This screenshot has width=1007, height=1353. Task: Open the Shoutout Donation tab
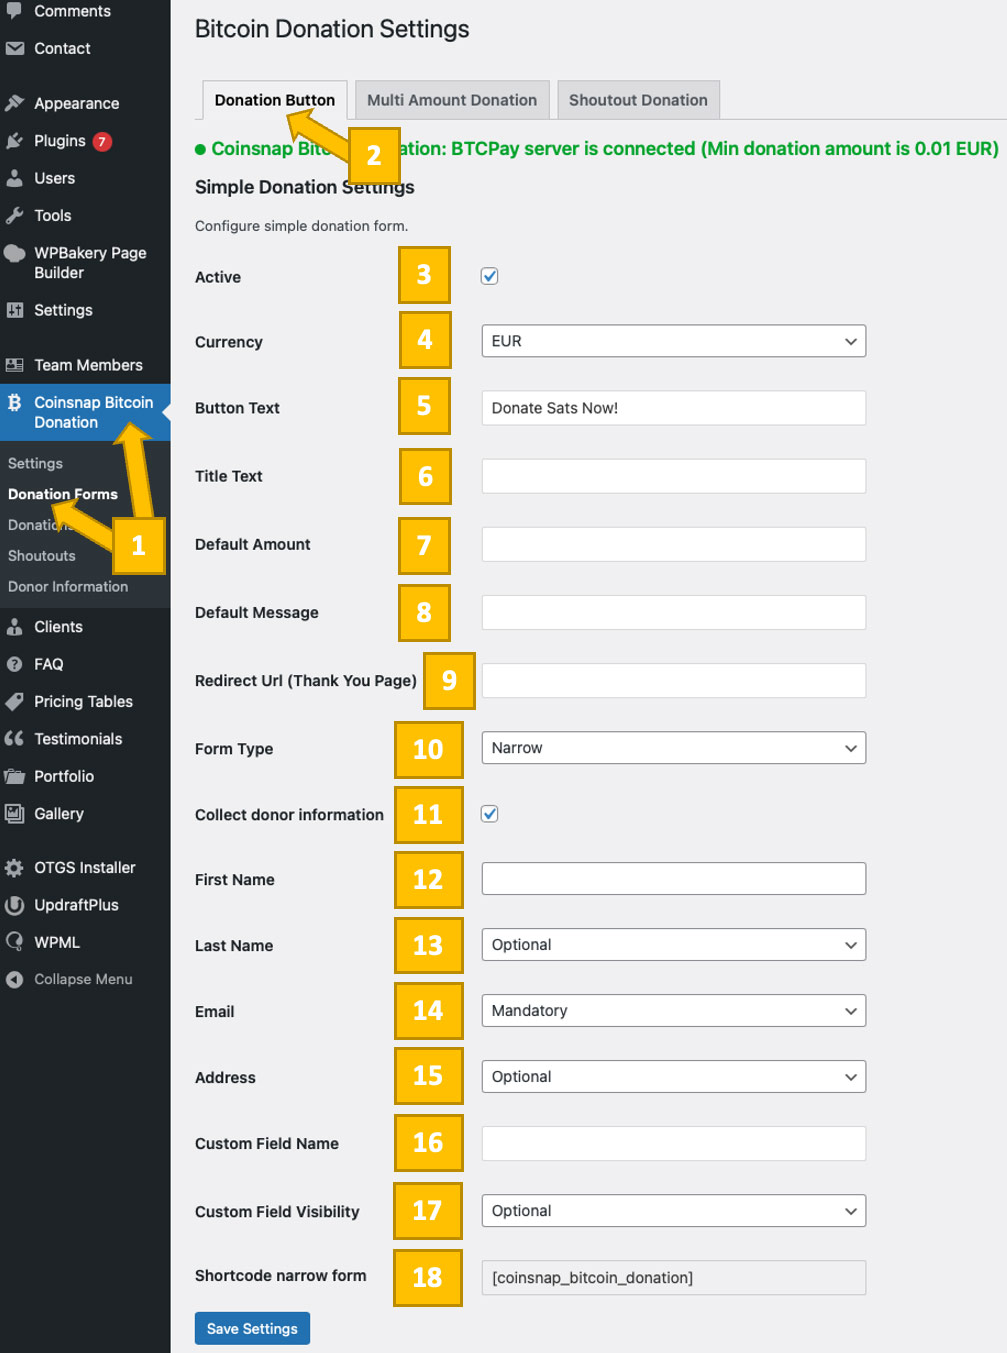coord(638,100)
